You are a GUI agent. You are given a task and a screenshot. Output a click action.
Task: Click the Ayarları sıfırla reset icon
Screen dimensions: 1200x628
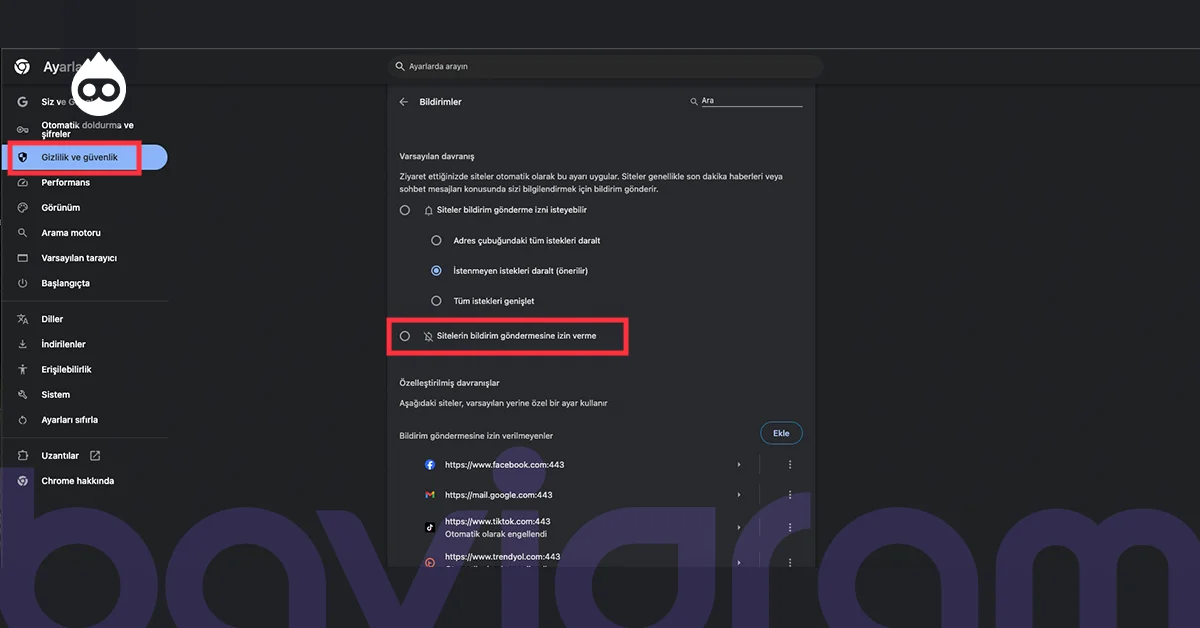coord(22,419)
